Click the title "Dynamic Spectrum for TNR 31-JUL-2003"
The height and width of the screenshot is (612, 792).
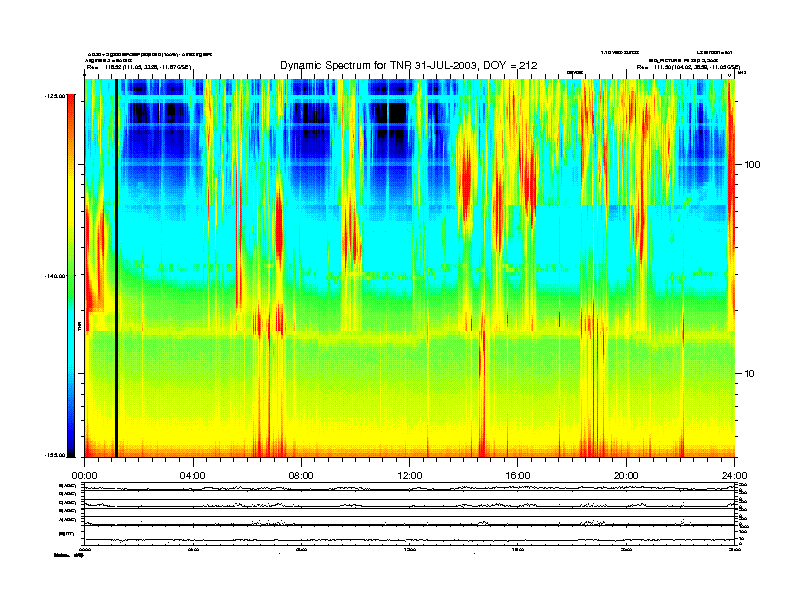(x=380, y=65)
